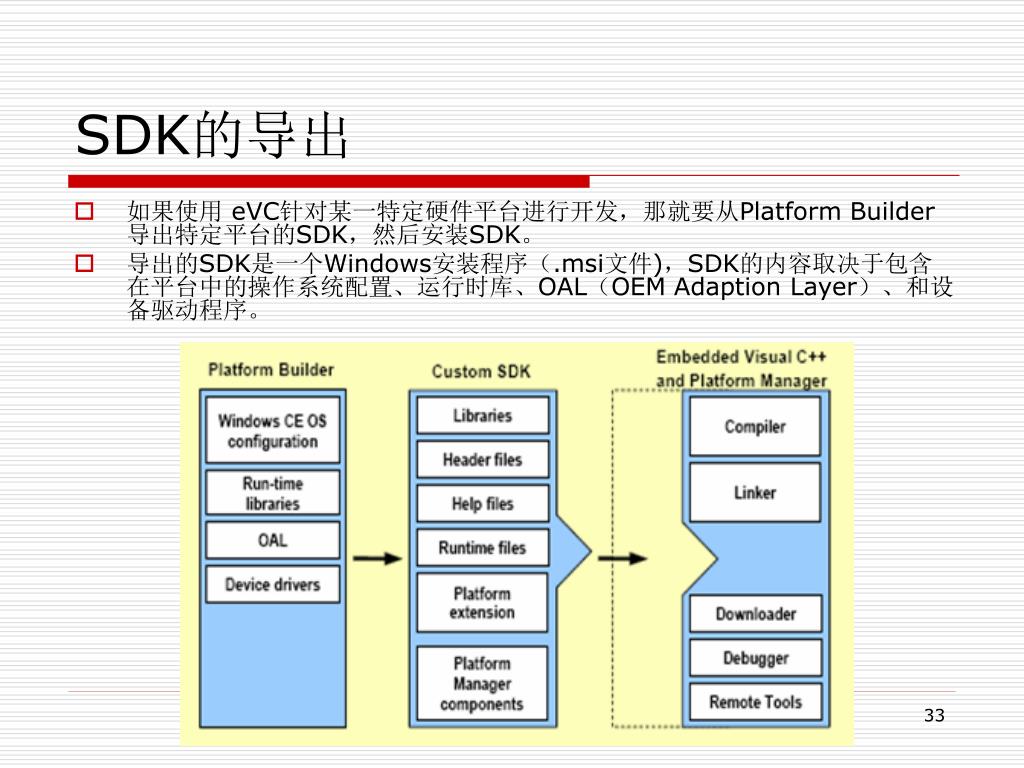The image size is (1024, 768).
Task: Click the first red square bullet marker
Action: tap(85, 212)
